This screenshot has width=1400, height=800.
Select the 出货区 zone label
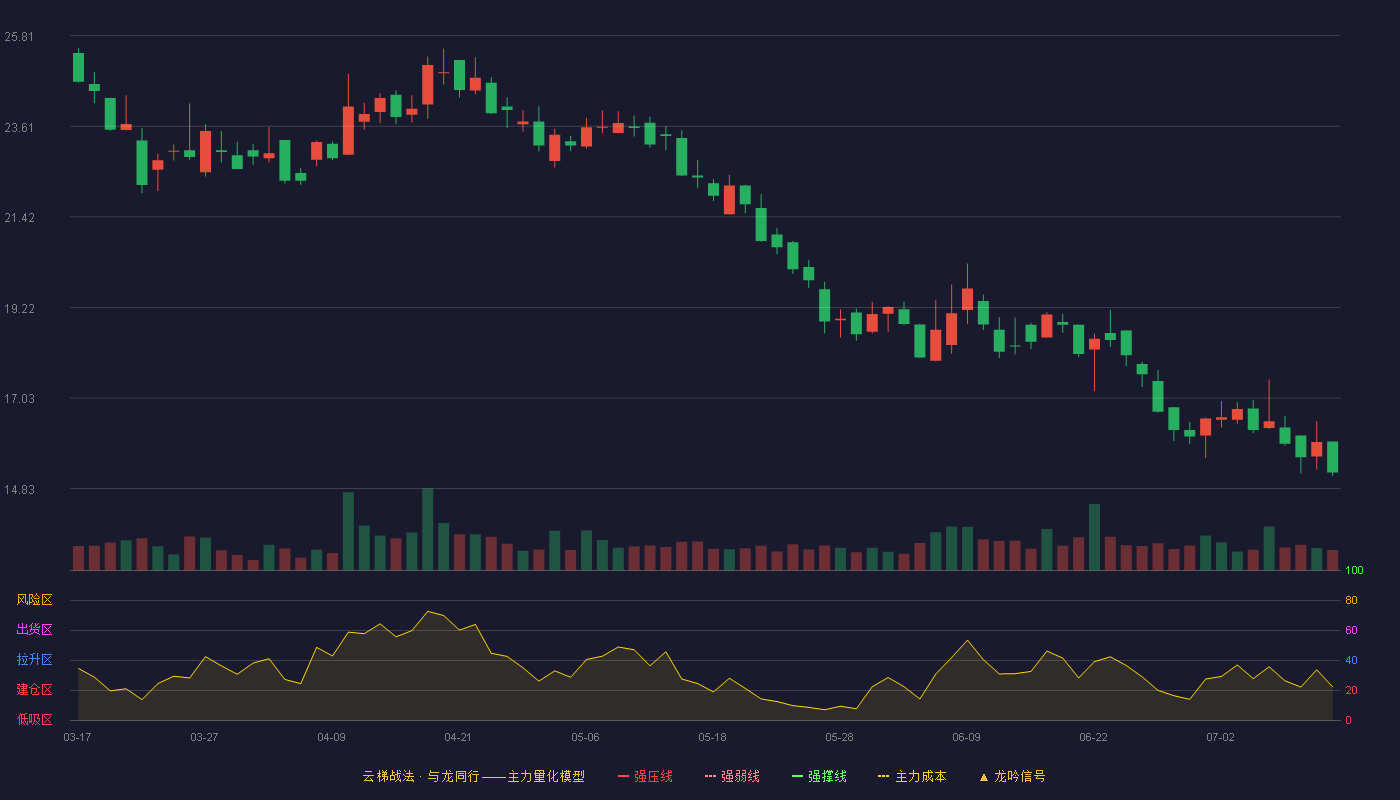[x=34, y=630]
